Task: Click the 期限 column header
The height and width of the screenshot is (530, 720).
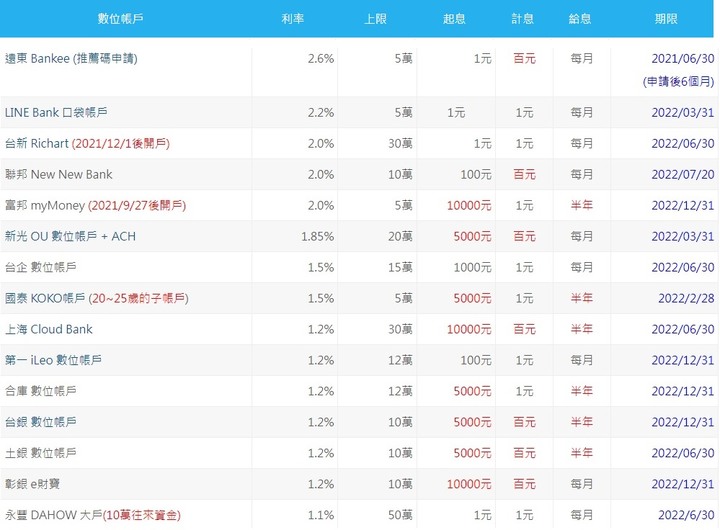Action: 666,19
